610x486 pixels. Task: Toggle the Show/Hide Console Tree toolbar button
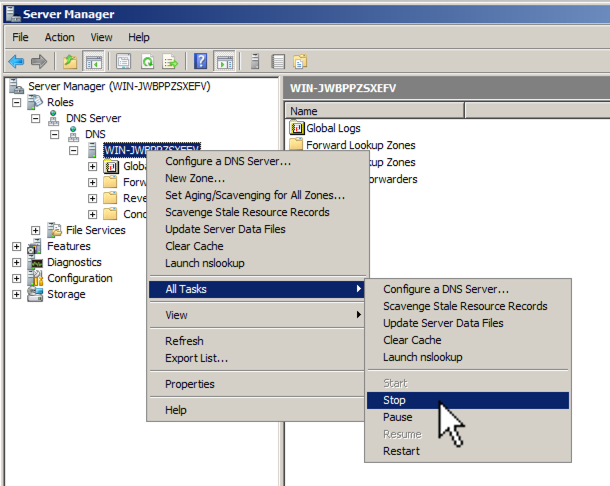(93, 61)
